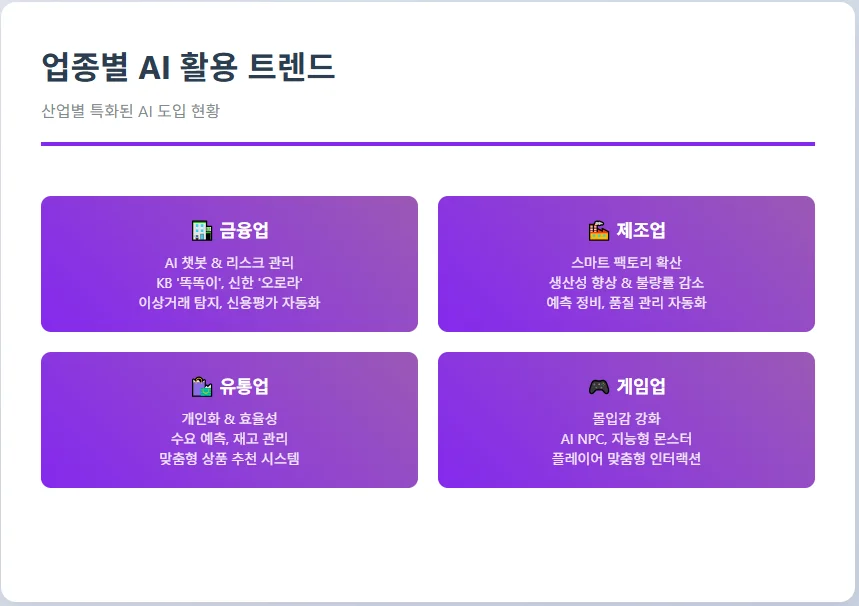Click the text 수요 예측, 재고 관리
859x606 pixels.
tap(229, 438)
